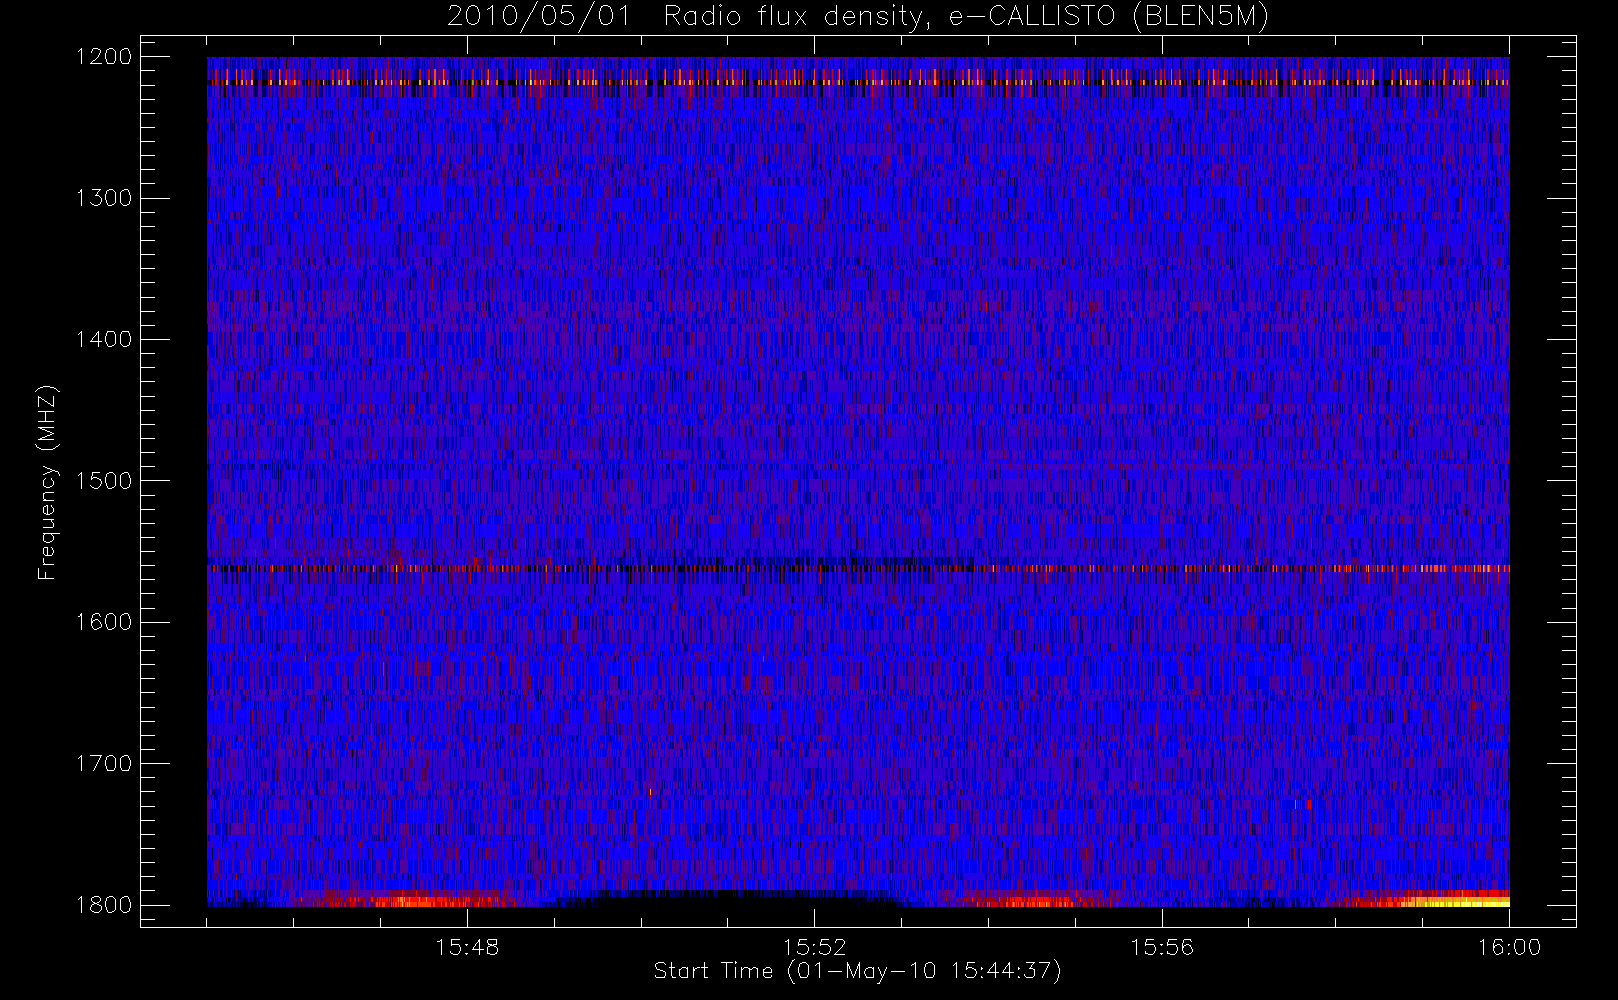Click the 15:56 time tick label
1618x1000 pixels.
[1162, 947]
